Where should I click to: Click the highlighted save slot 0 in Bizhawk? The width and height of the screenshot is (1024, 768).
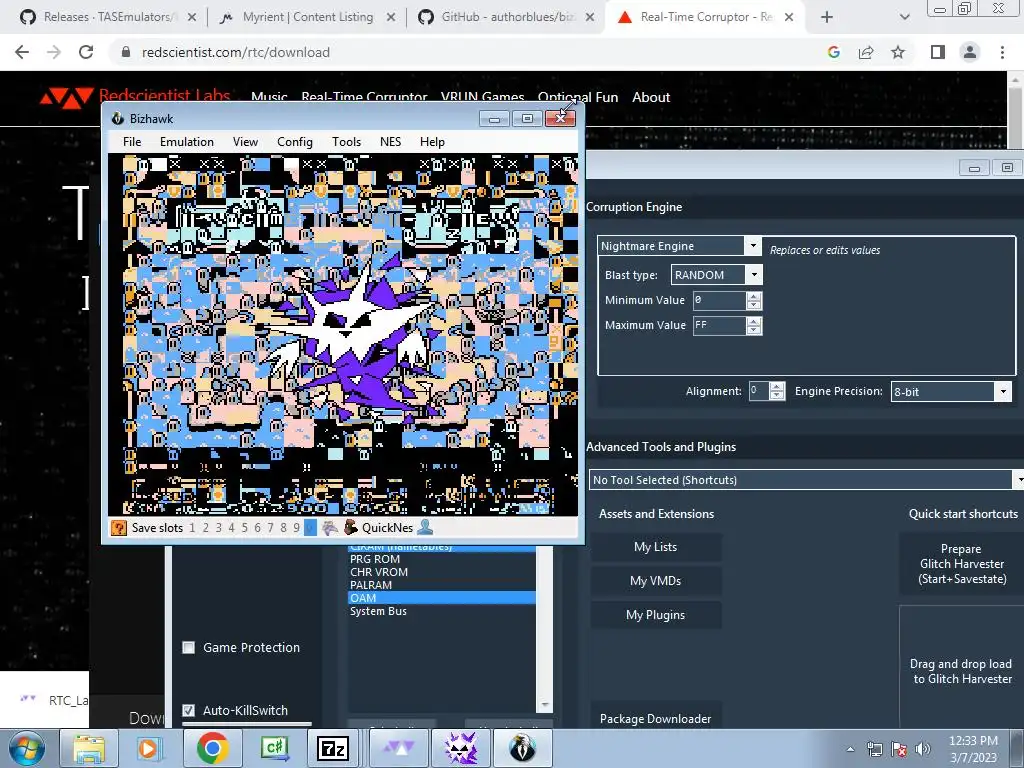click(310, 528)
